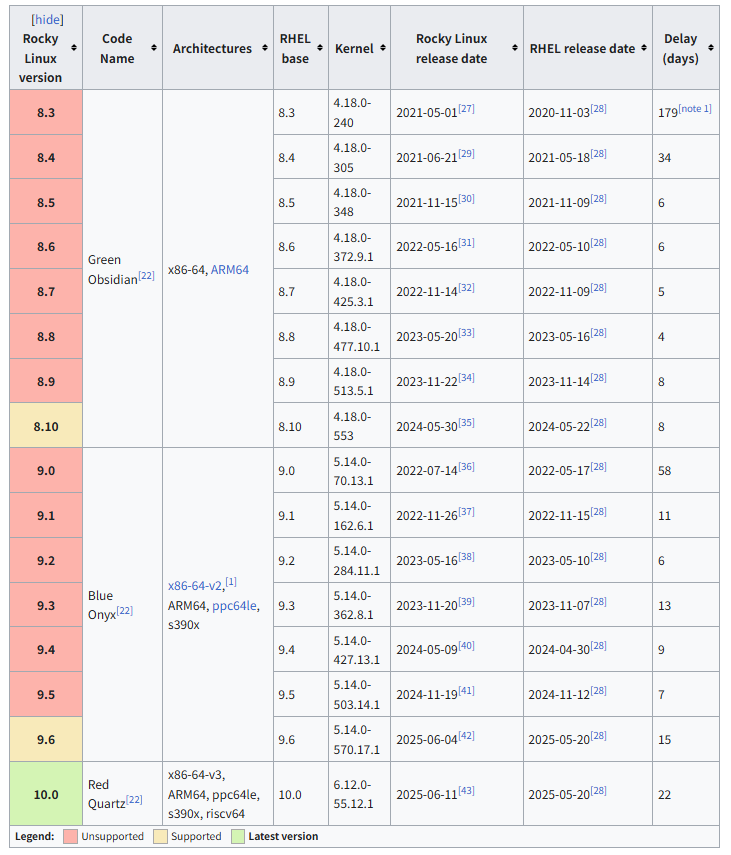Sort by Rocky Linux version column arrows
The image size is (731, 855).
tap(74, 48)
